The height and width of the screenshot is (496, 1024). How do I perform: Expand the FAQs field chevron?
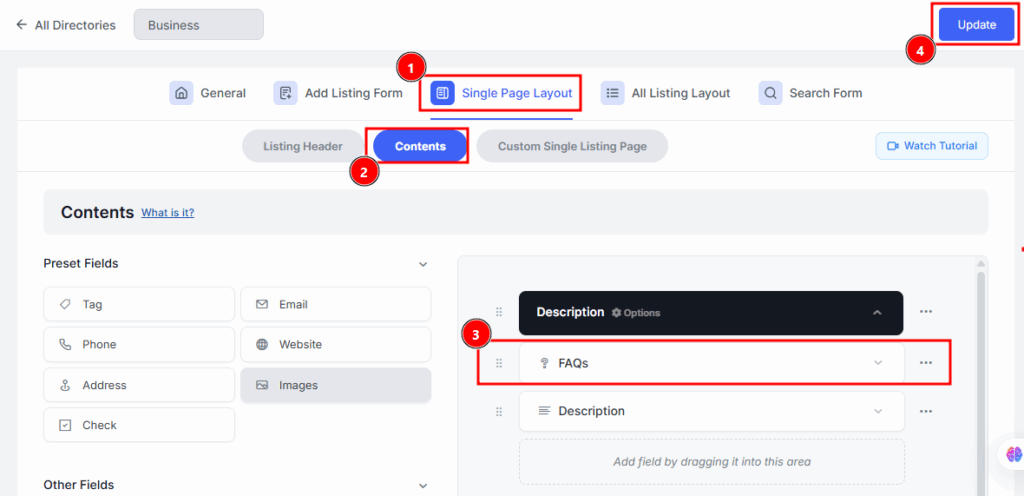pos(878,363)
